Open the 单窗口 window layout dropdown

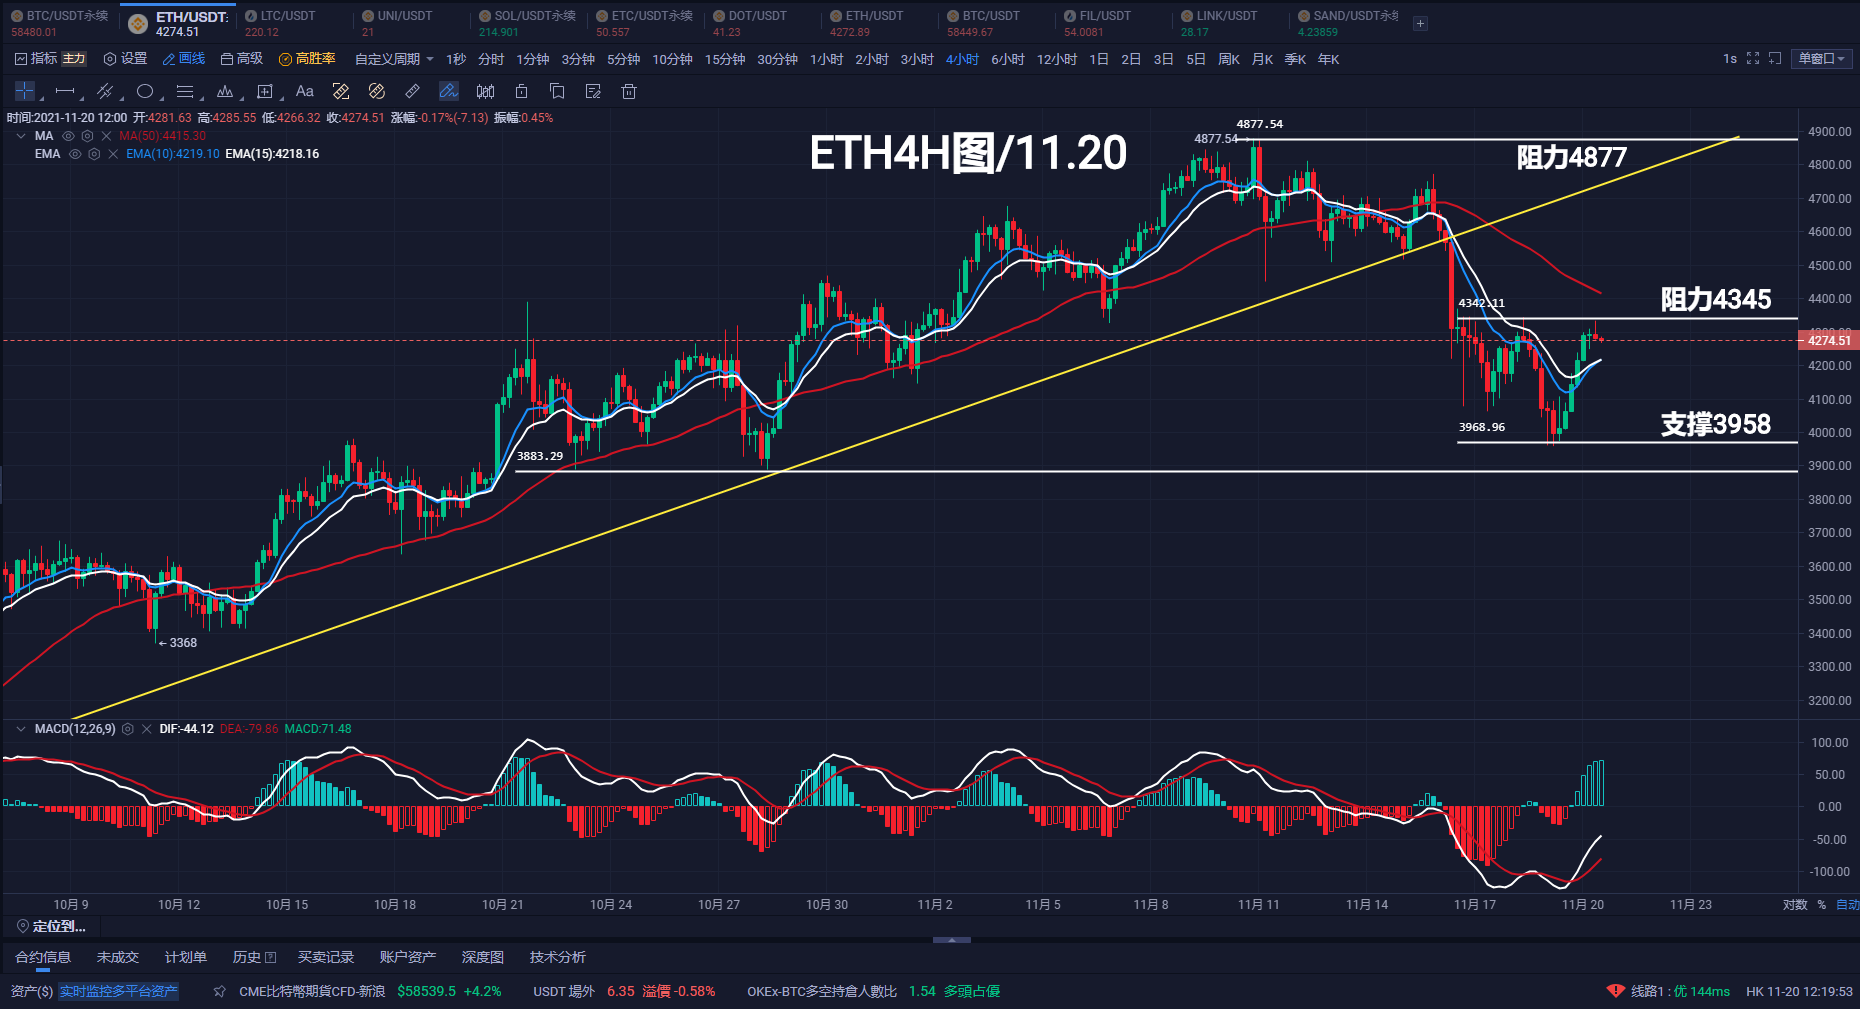click(1821, 59)
